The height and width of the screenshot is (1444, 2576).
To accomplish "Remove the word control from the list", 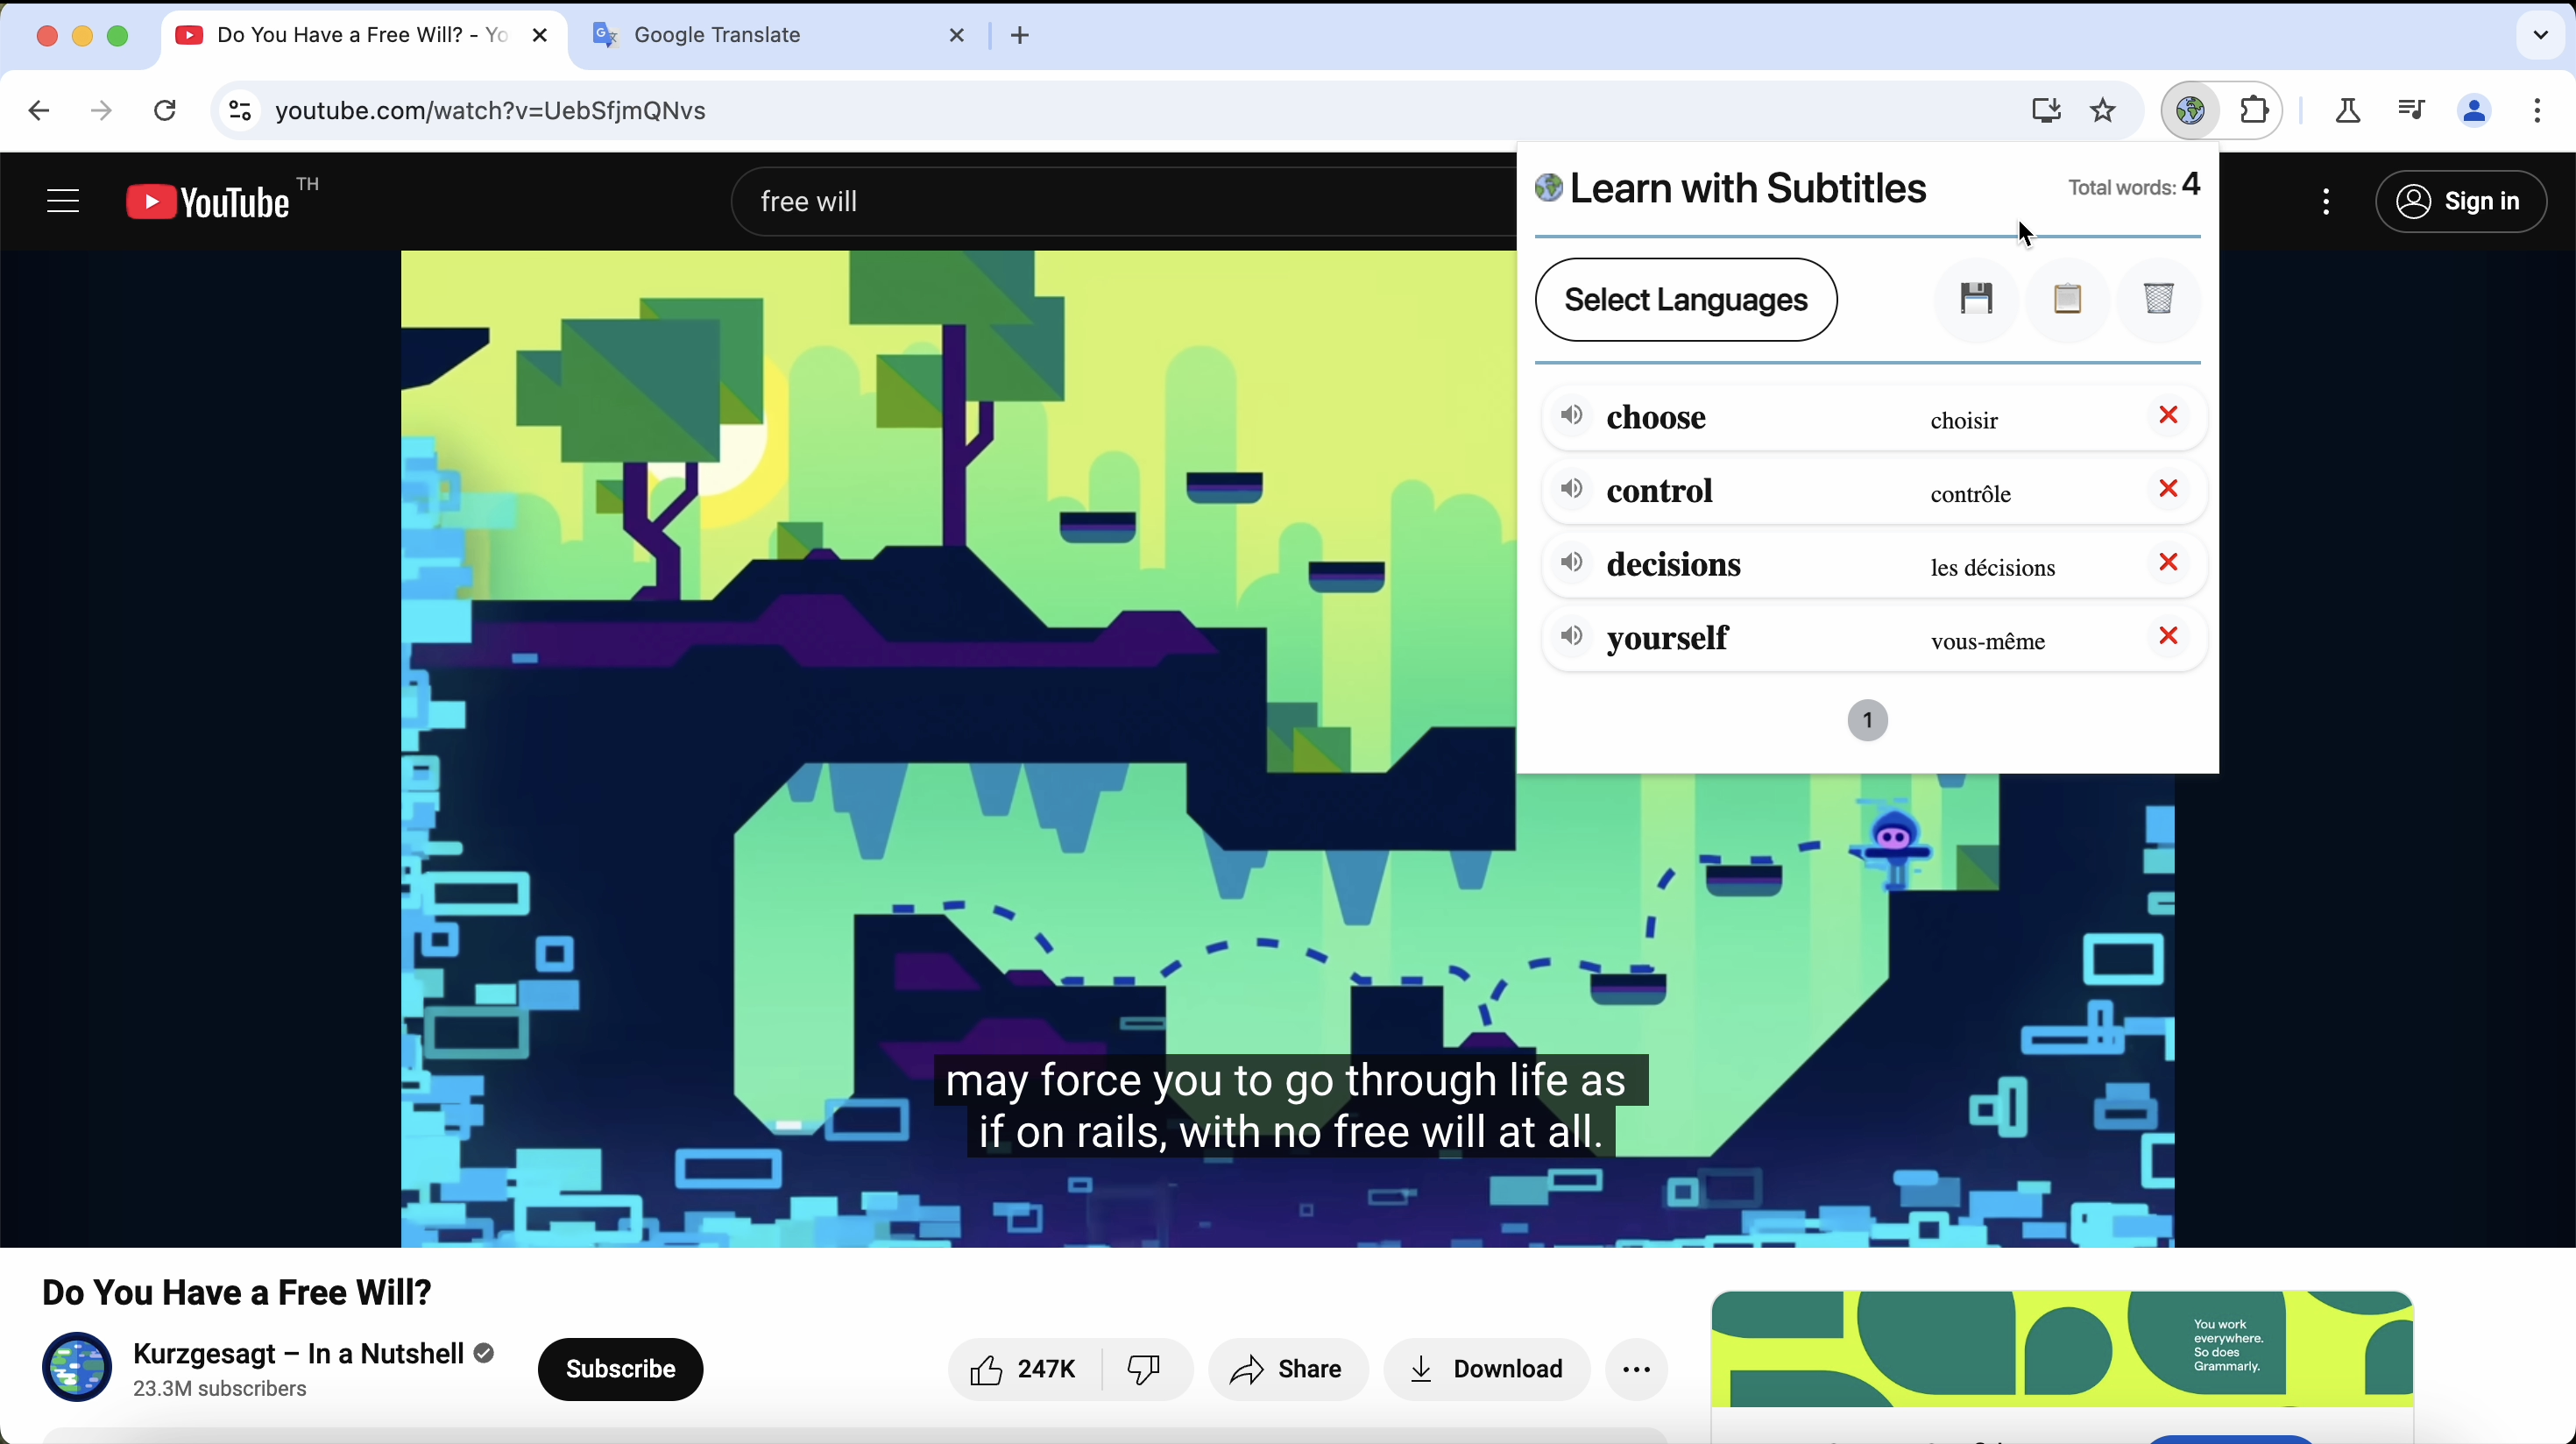I will pyautogui.click(x=2168, y=489).
